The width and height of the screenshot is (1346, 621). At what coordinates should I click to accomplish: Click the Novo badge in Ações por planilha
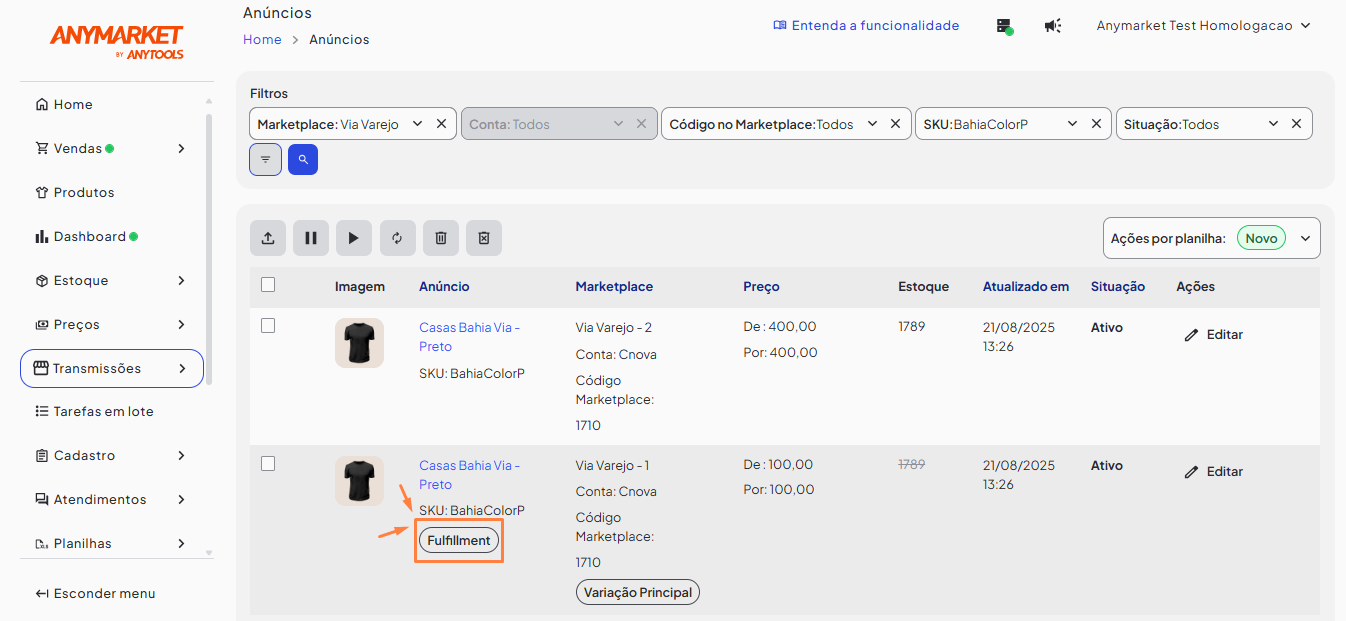tap(1261, 238)
